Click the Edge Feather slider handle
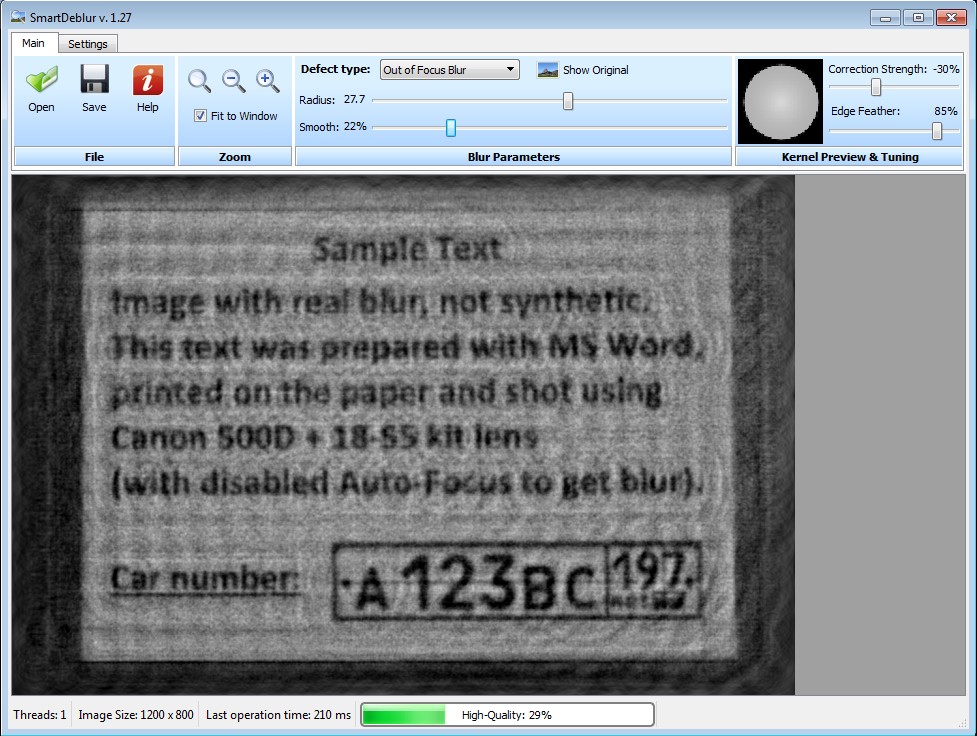This screenshot has width=977, height=736. [937, 130]
